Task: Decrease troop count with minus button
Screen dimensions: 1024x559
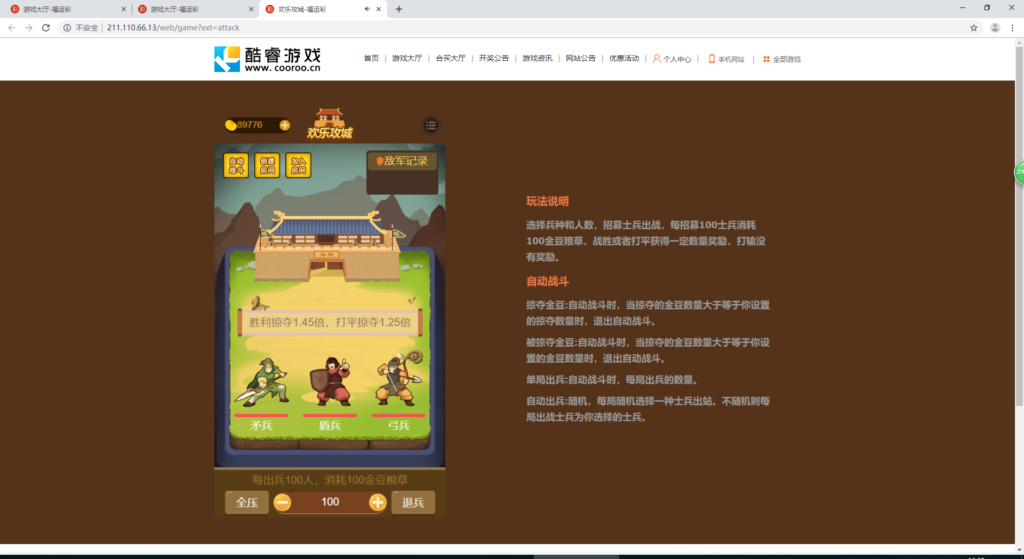Action: click(283, 502)
